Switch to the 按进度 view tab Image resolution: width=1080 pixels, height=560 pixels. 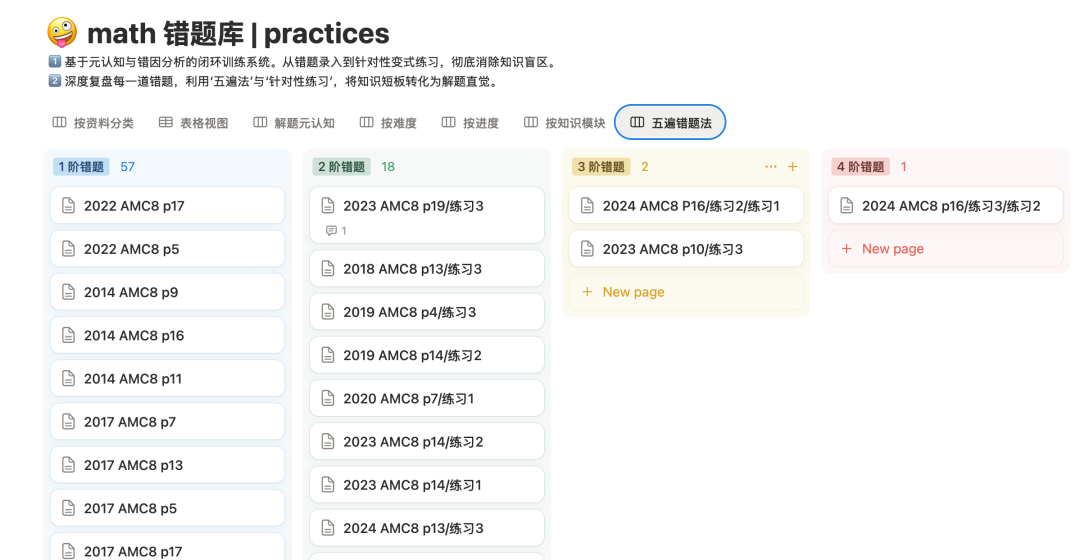(470, 123)
